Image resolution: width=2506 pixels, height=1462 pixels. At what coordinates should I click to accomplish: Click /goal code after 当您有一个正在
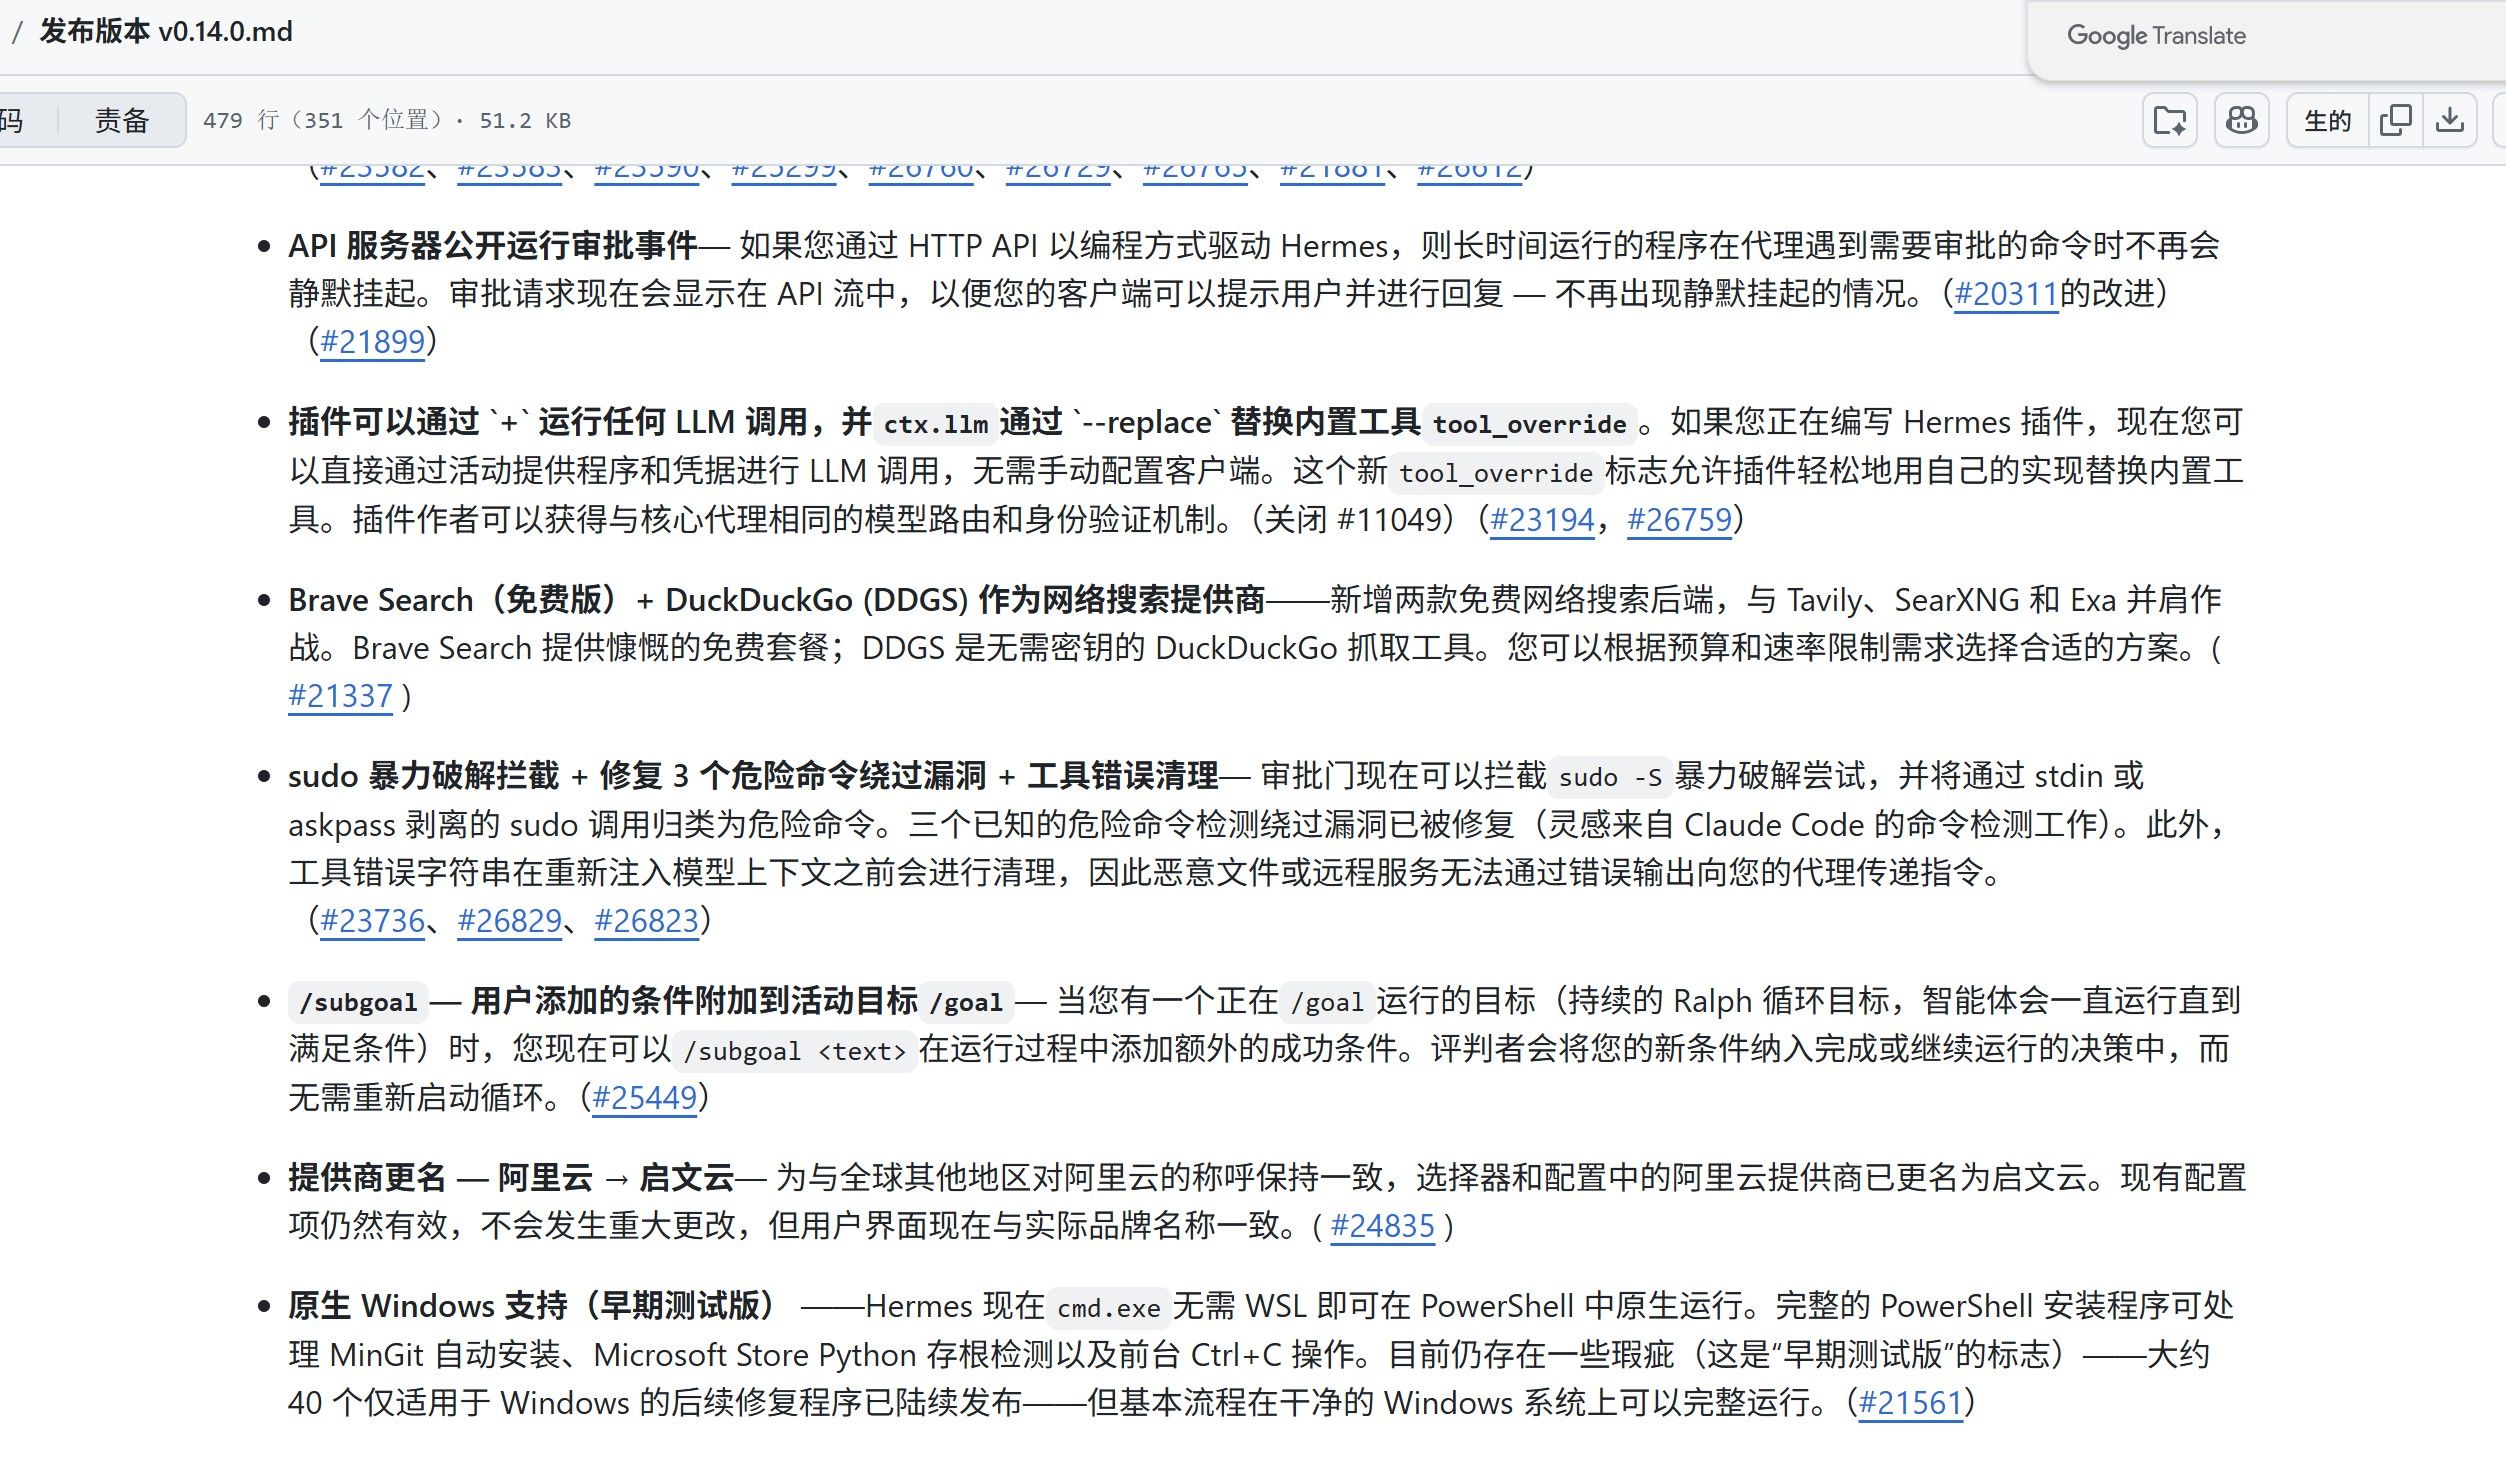1327,1002
